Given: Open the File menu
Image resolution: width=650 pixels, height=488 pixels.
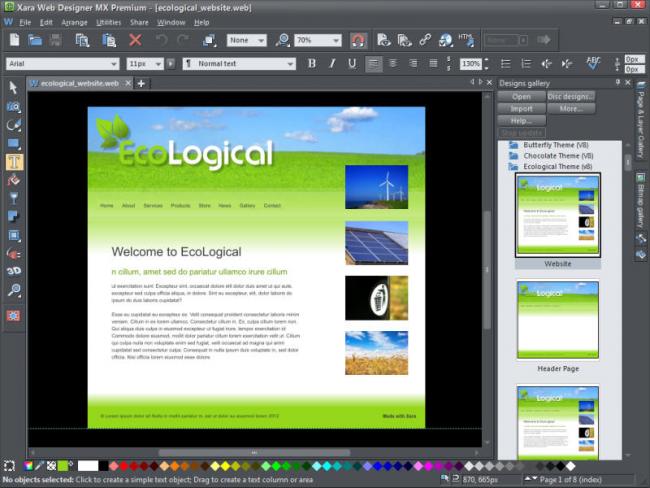Looking at the screenshot, I should 25,22.
